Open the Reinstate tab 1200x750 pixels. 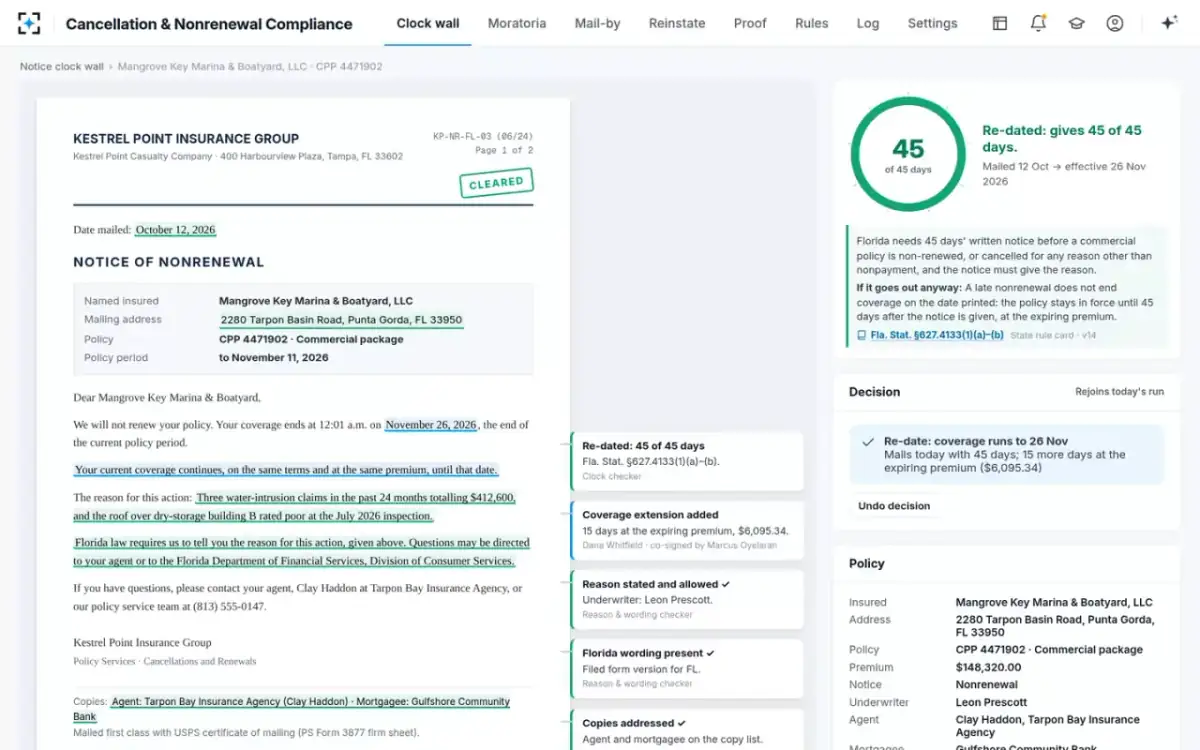677,23
